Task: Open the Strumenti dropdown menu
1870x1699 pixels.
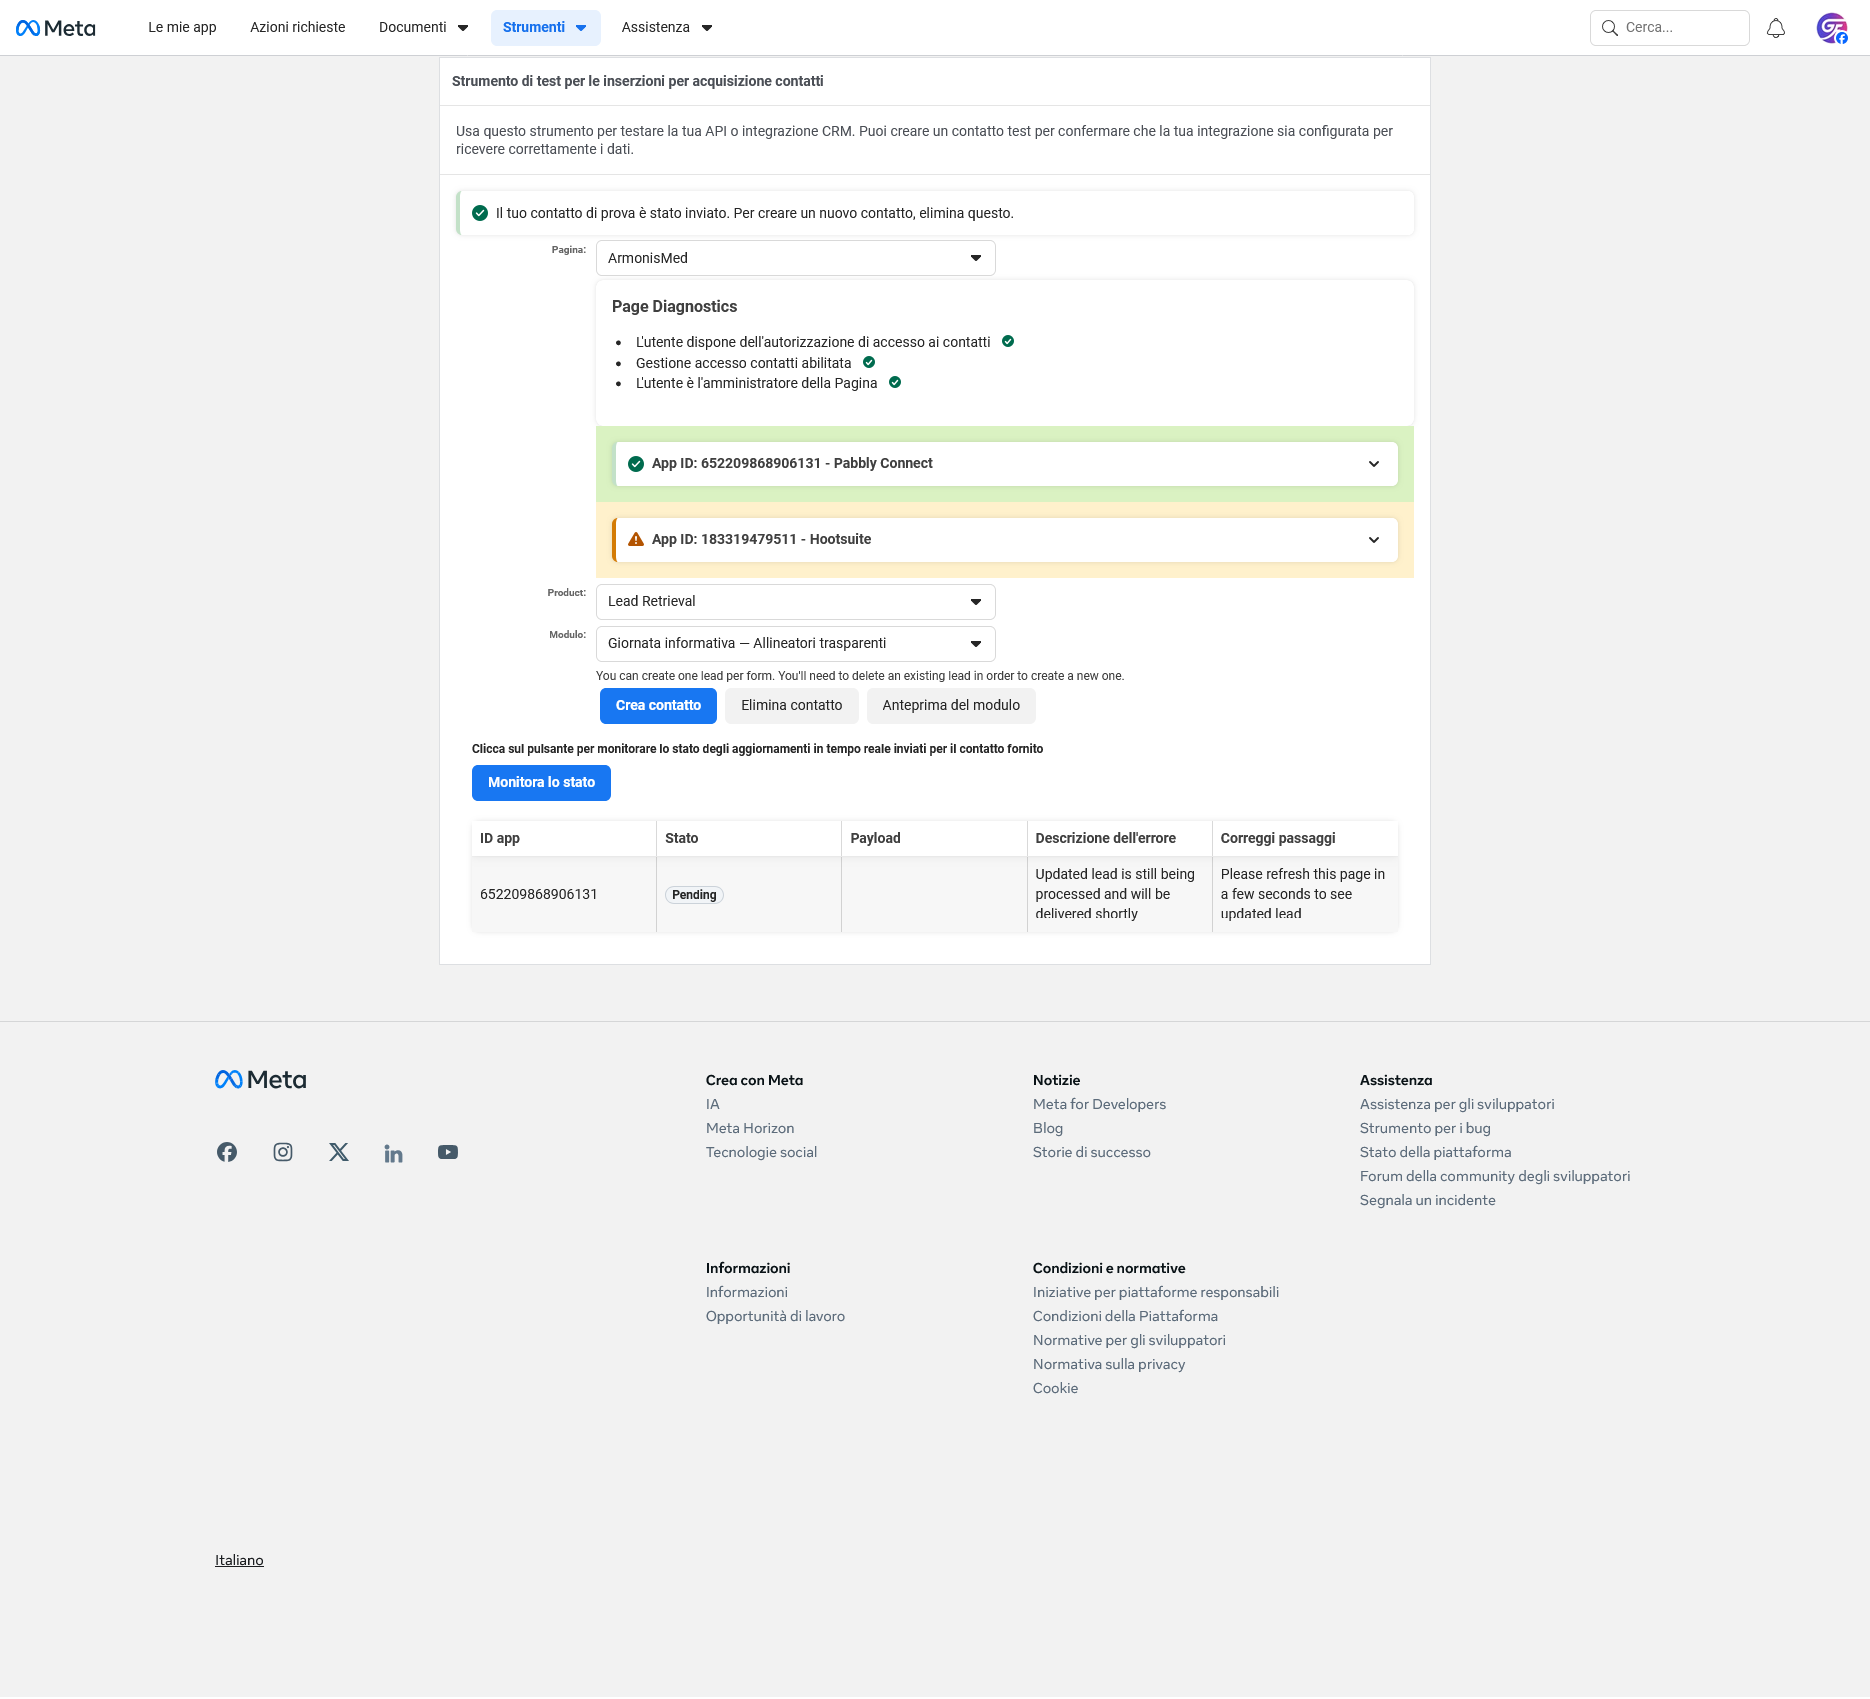Action: [x=545, y=28]
